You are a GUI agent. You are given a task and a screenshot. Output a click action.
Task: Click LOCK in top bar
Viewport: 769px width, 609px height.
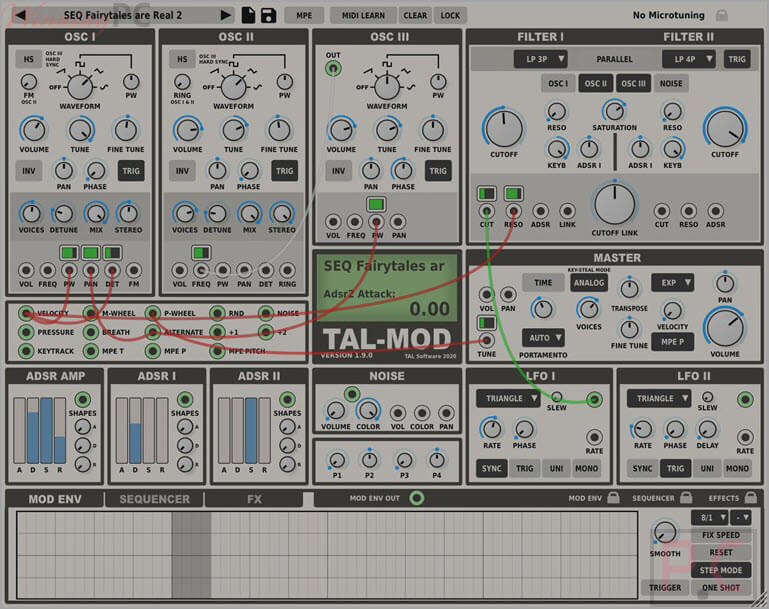tap(450, 16)
